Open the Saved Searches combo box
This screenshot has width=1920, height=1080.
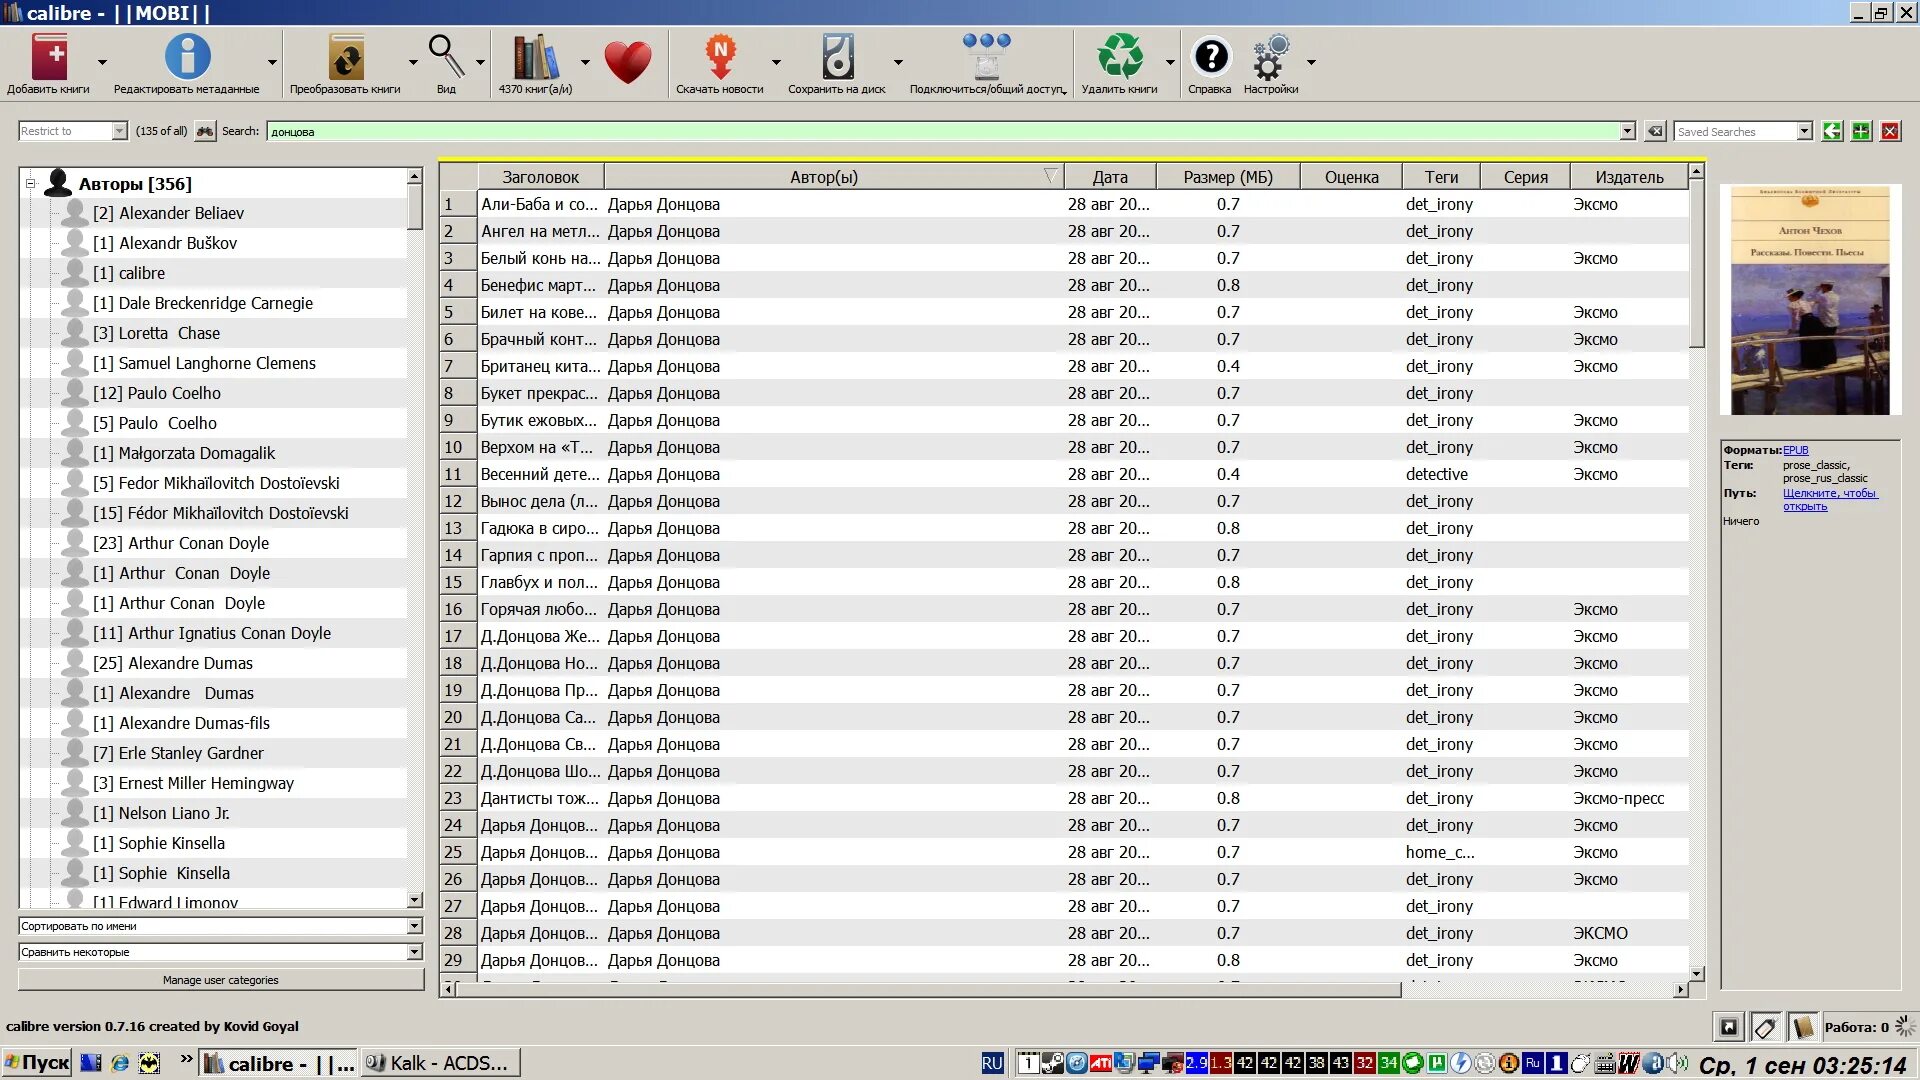click(x=1743, y=131)
